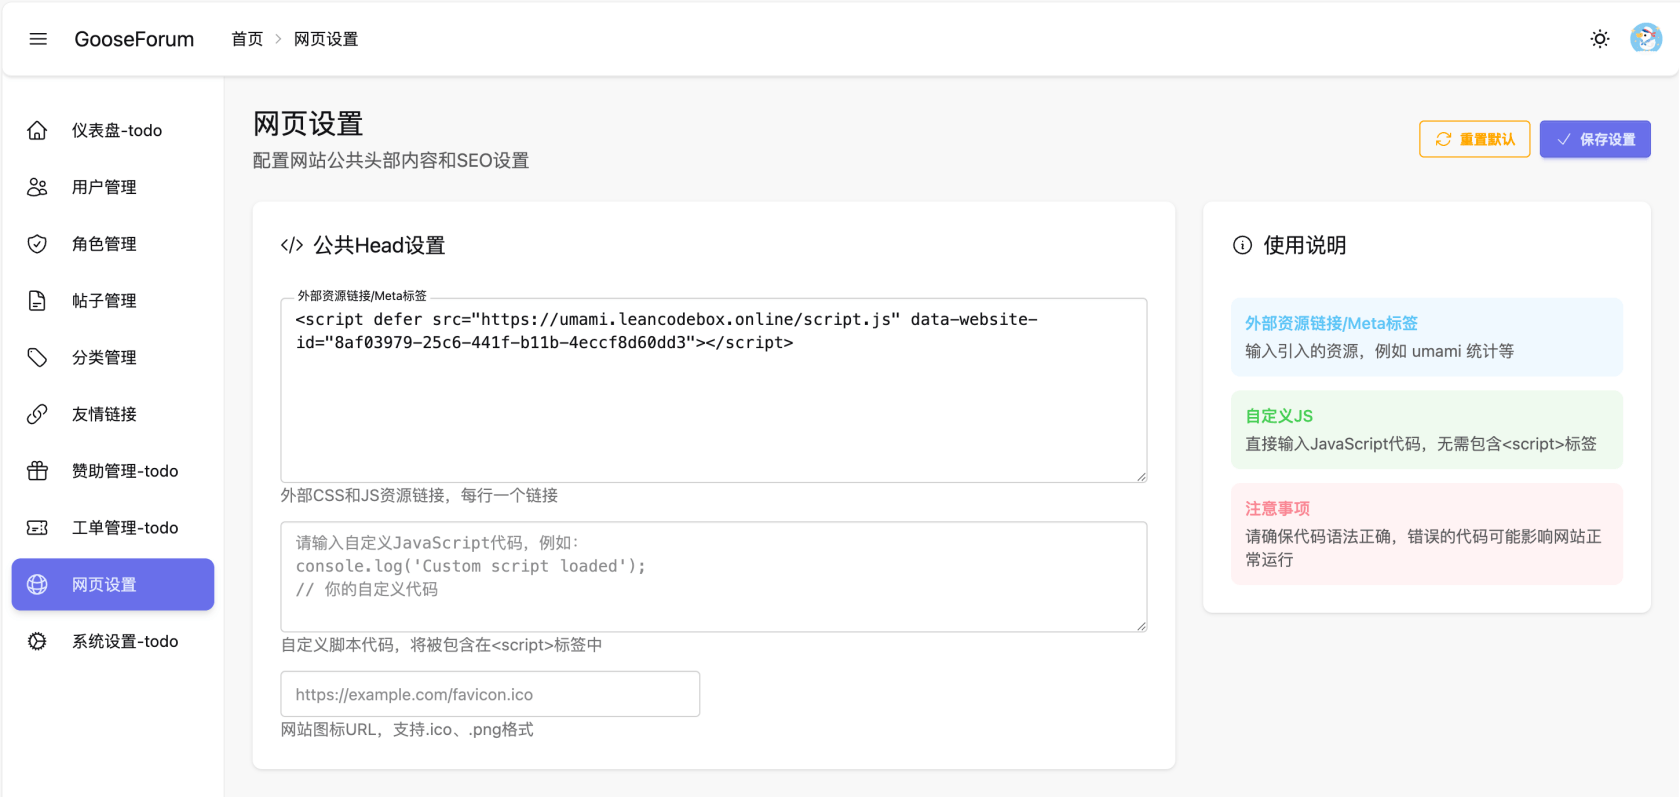Go to 首页 breadcrumb link
This screenshot has height=797, width=1680.
(x=247, y=39)
